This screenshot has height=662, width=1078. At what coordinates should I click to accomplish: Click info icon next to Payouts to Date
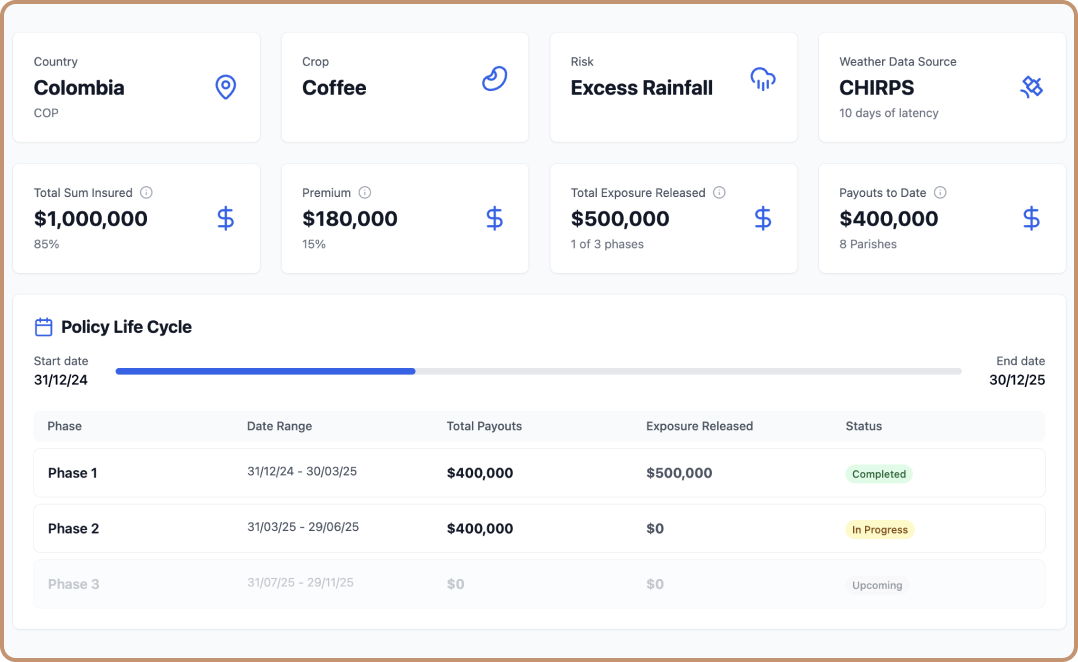coord(940,192)
